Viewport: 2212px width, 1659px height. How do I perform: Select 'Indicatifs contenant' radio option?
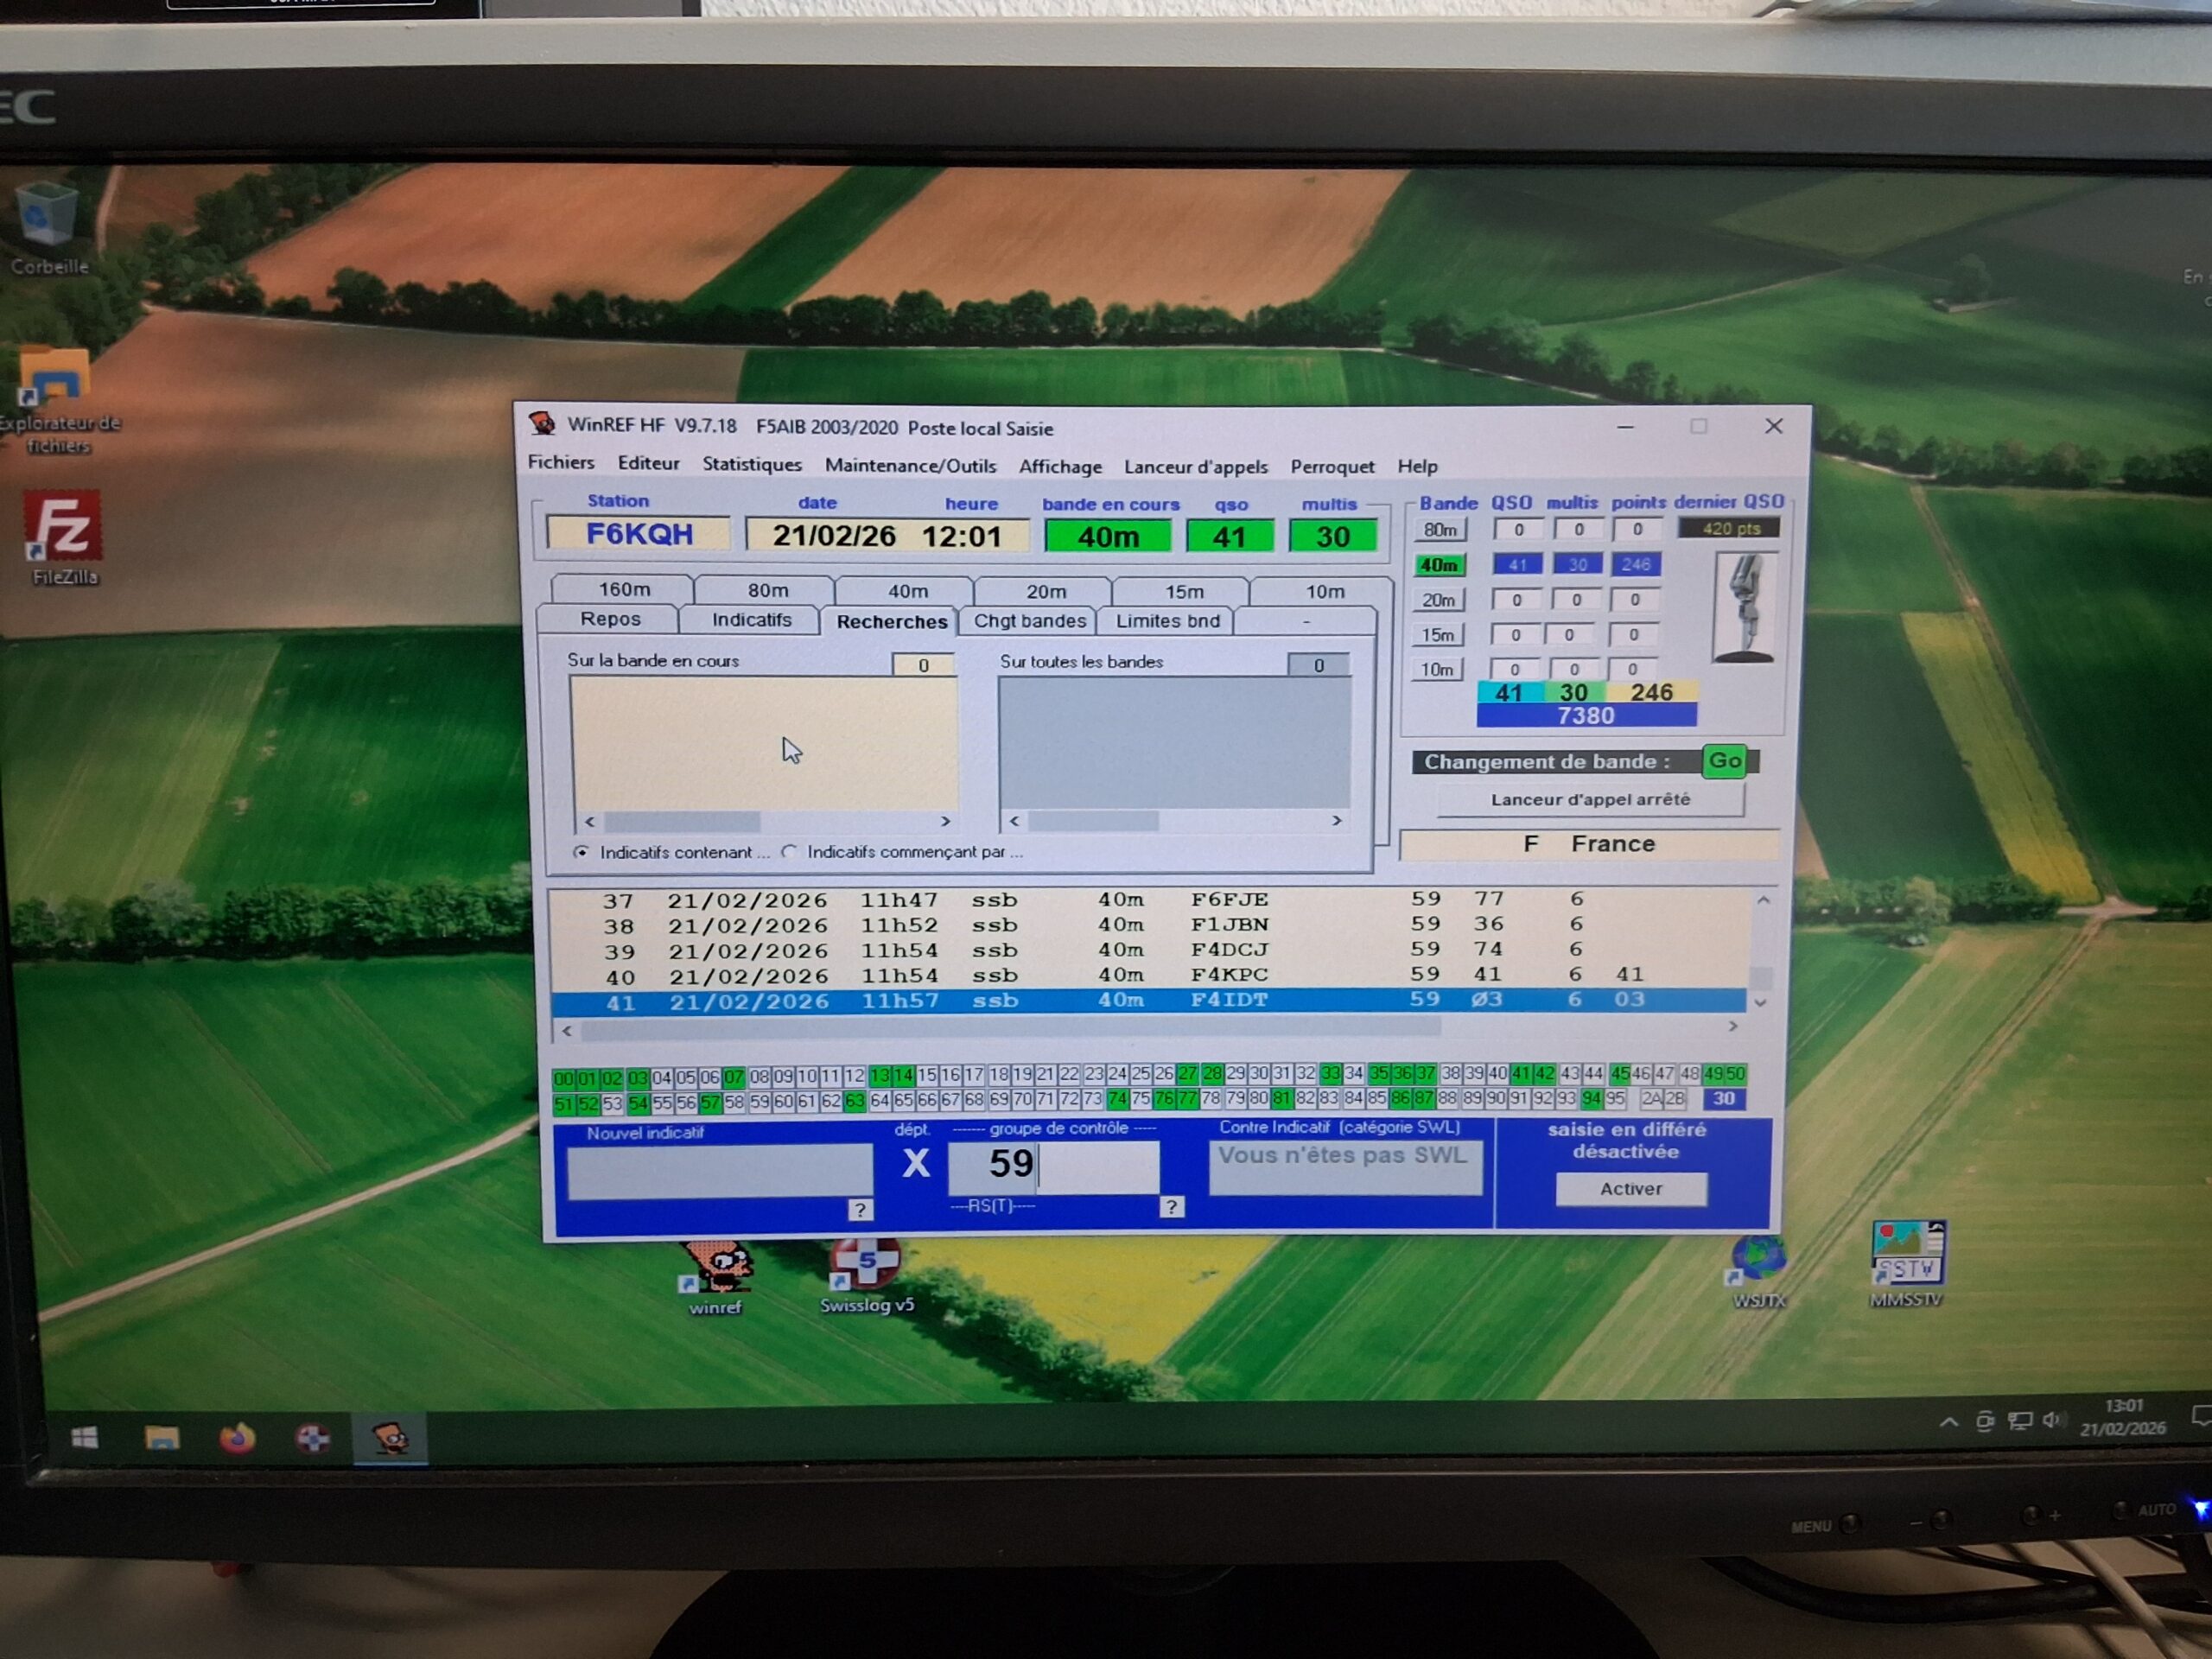pyautogui.click(x=581, y=852)
